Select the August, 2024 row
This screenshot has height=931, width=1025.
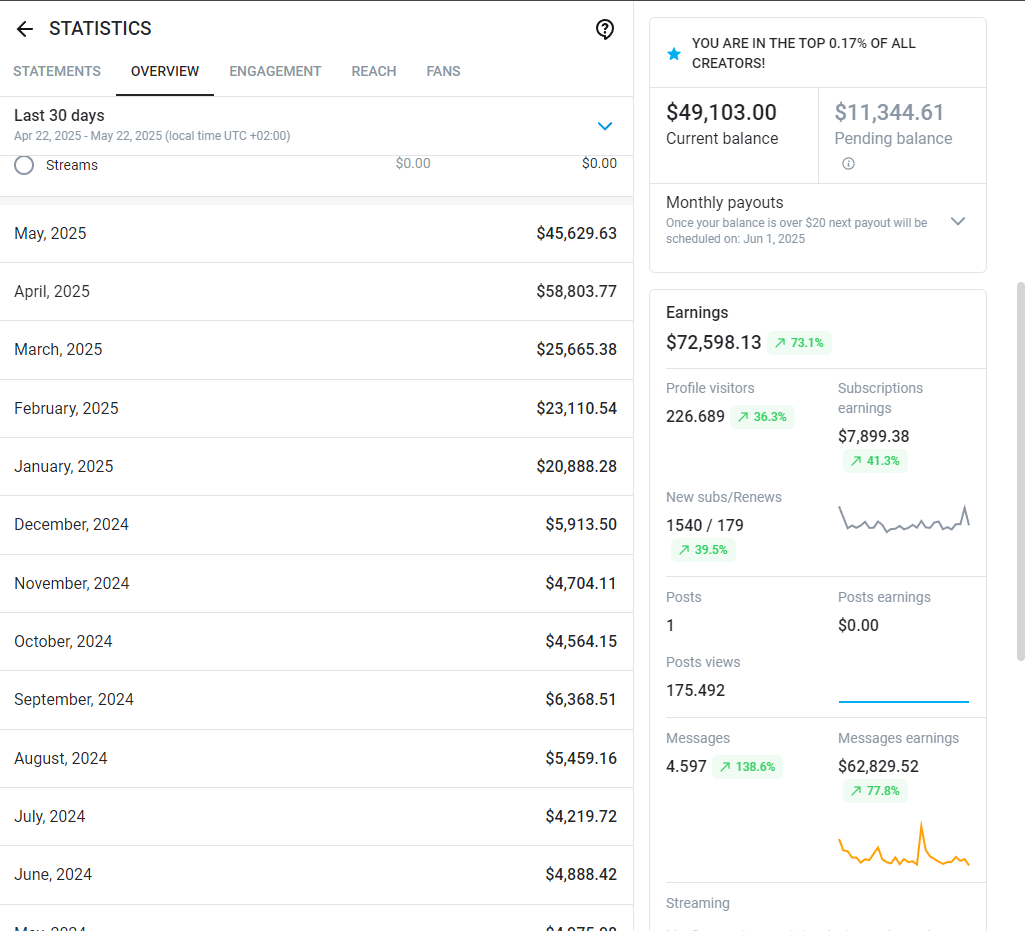pyautogui.click(x=316, y=758)
